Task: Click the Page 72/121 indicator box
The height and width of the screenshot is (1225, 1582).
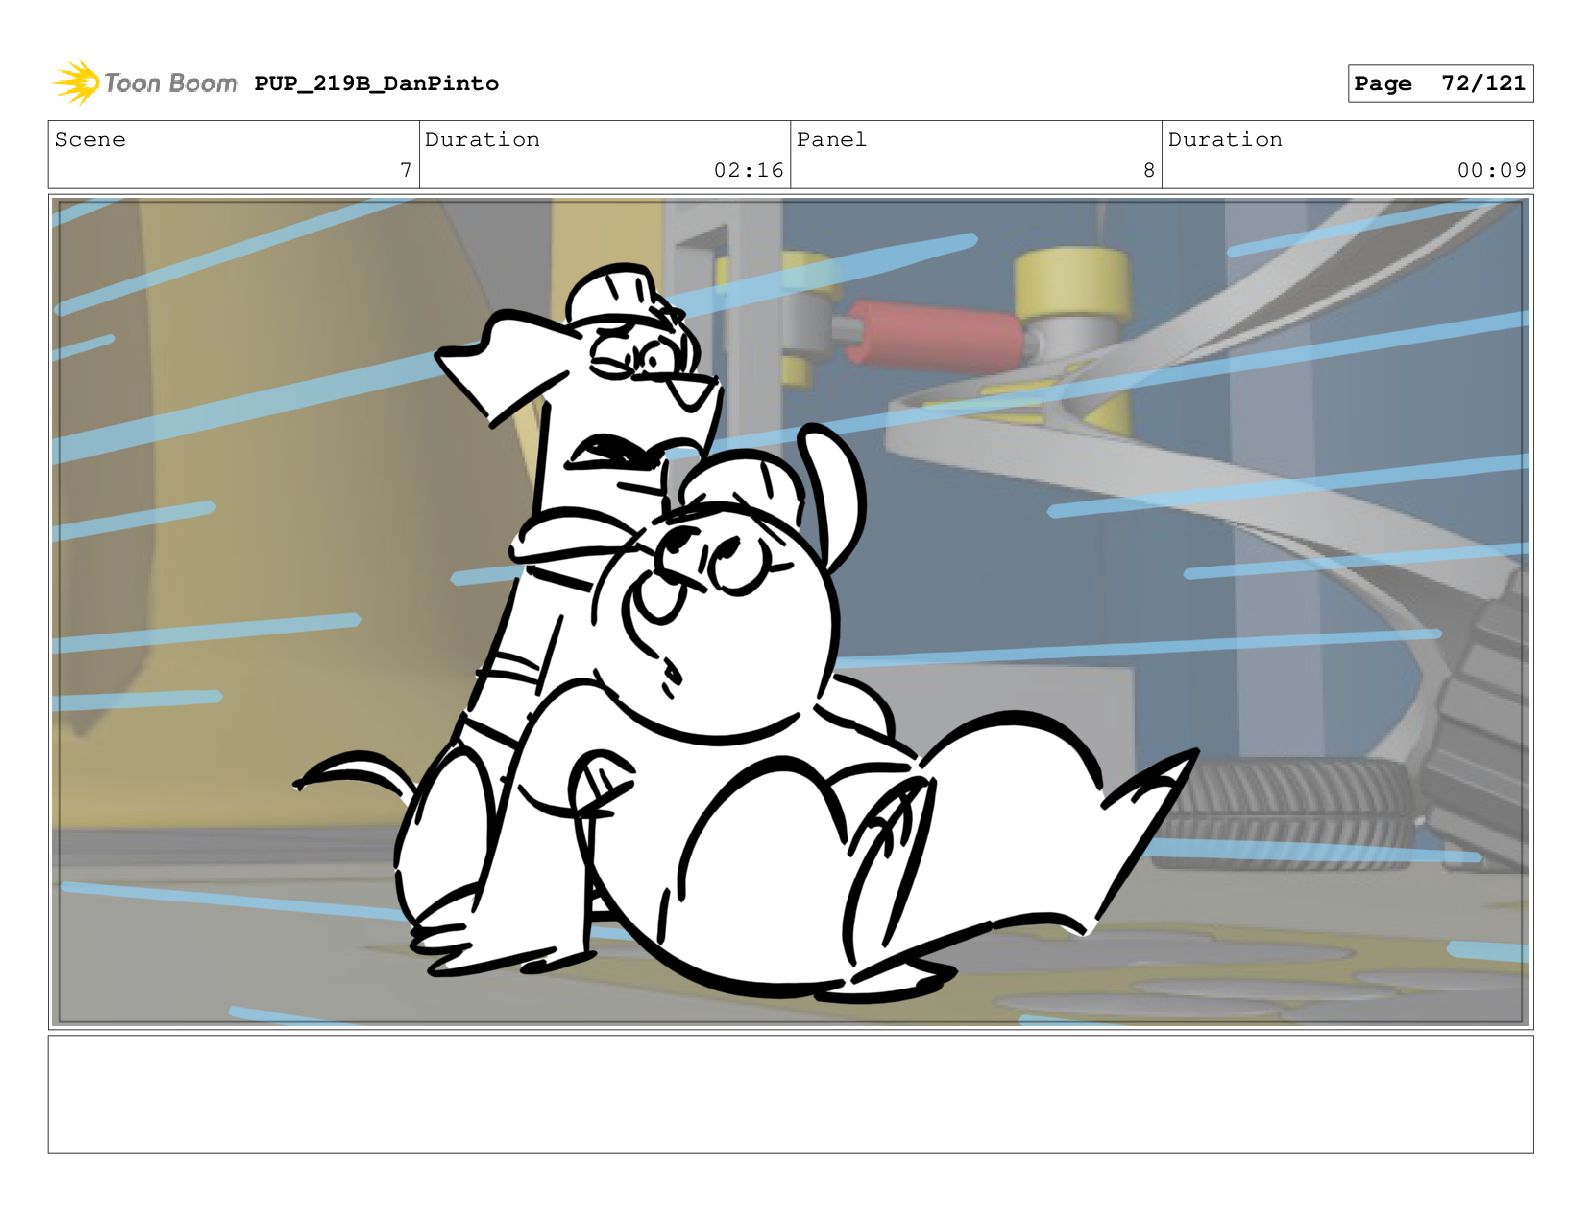Action: [x=1440, y=83]
